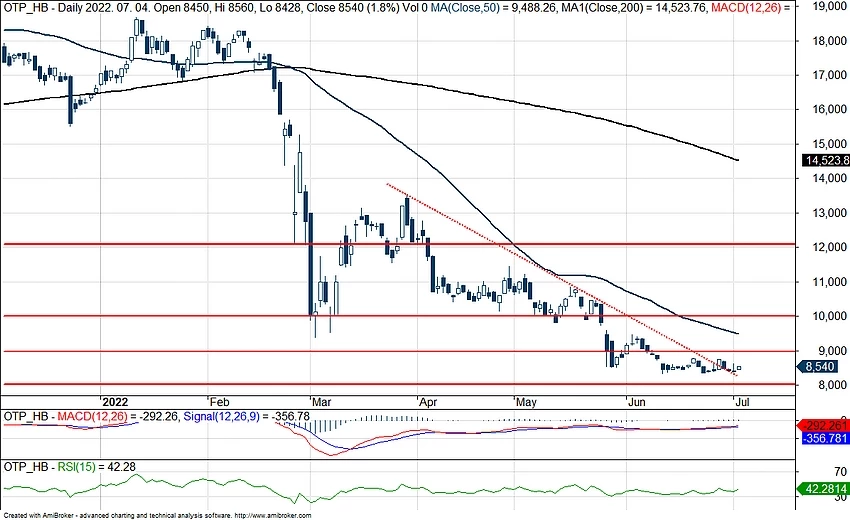Viewport: 850px width, 520px height.
Task: Click the 8,000 price axis label
Action: 832,384
